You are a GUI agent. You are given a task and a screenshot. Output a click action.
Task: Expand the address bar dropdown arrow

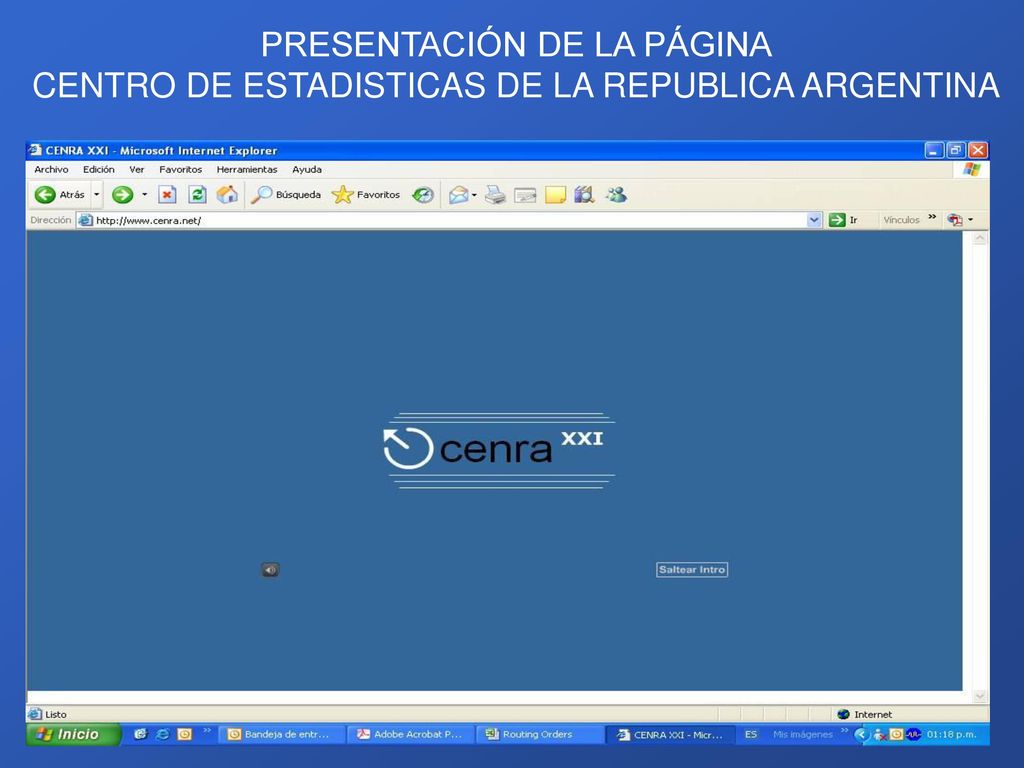click(x=814, y=220)
